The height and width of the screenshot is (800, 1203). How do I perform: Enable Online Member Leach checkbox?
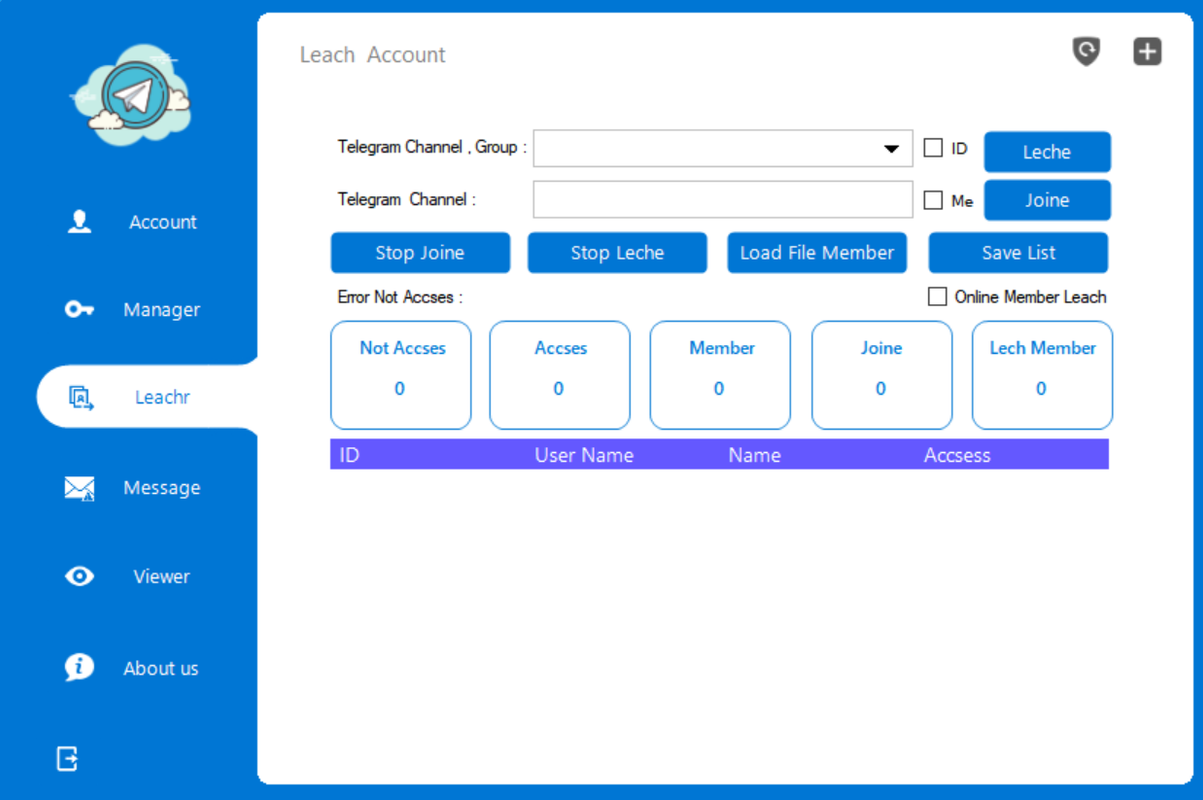coord(937,297)
